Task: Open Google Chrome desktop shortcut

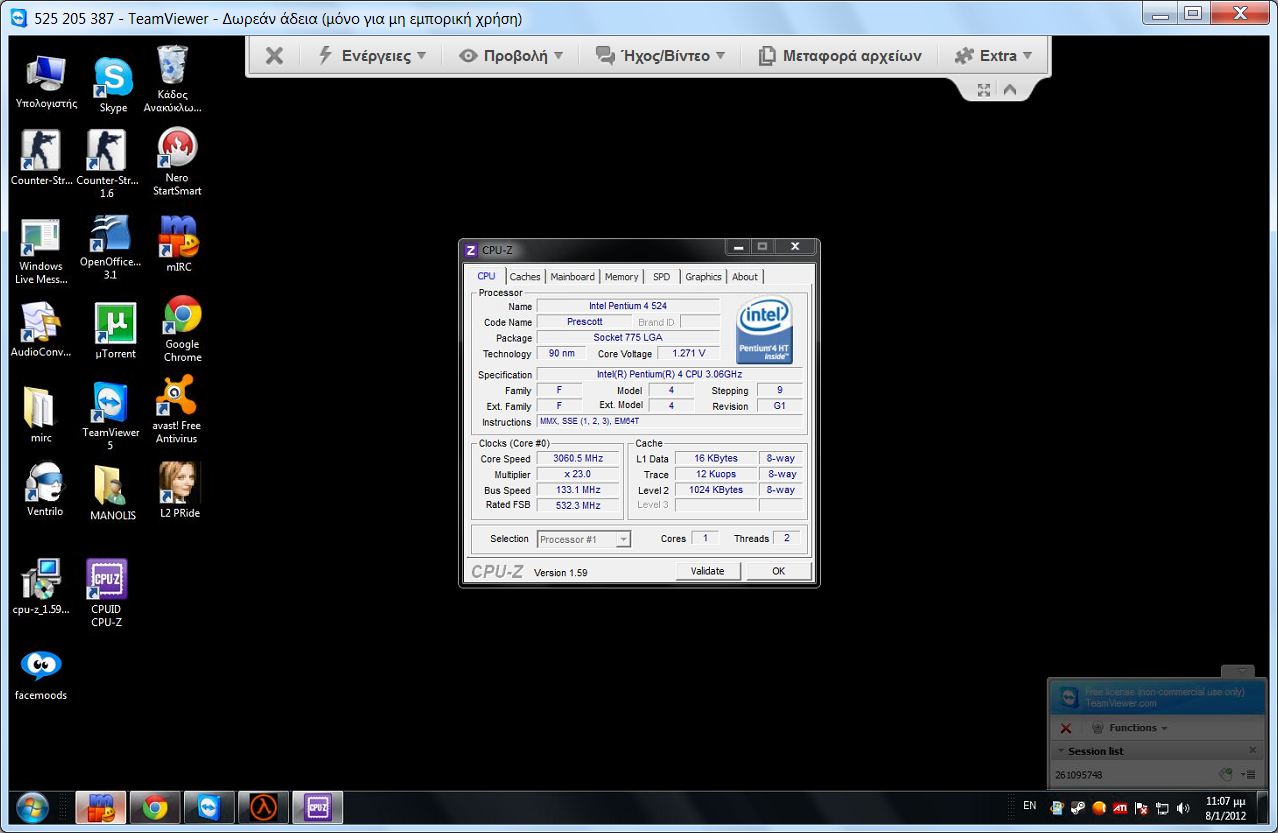Action: pyautogui.click(x=183, y=329)
